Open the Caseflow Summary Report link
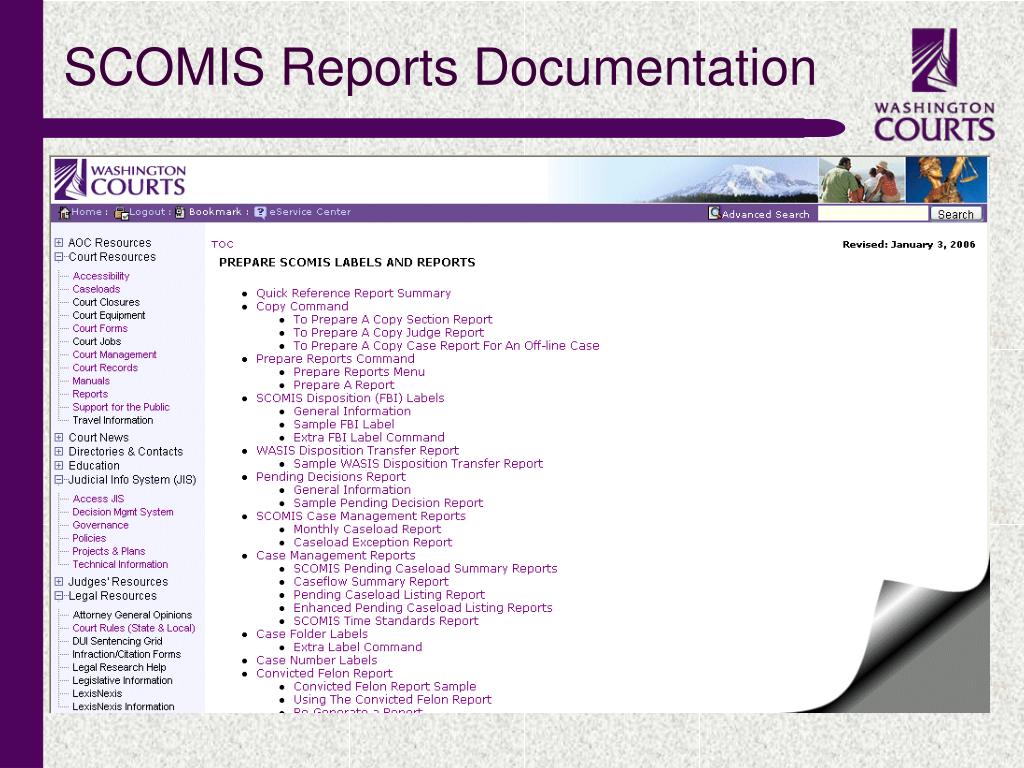1024x768 pixels. coord(371,581)
